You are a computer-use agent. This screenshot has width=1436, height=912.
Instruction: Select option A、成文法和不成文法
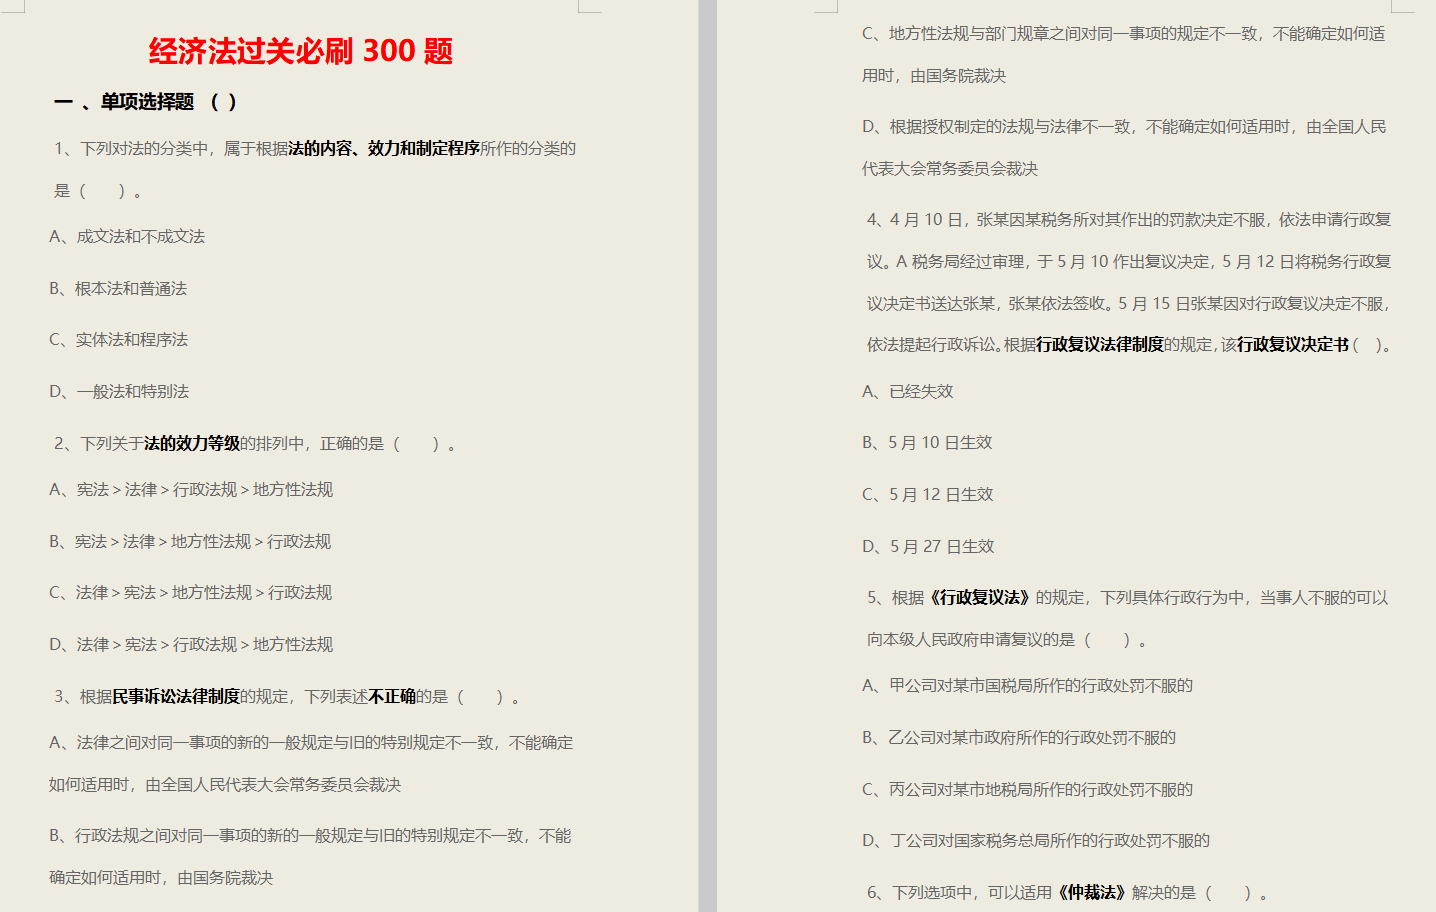pyautogui.click(x=127, y=237)
